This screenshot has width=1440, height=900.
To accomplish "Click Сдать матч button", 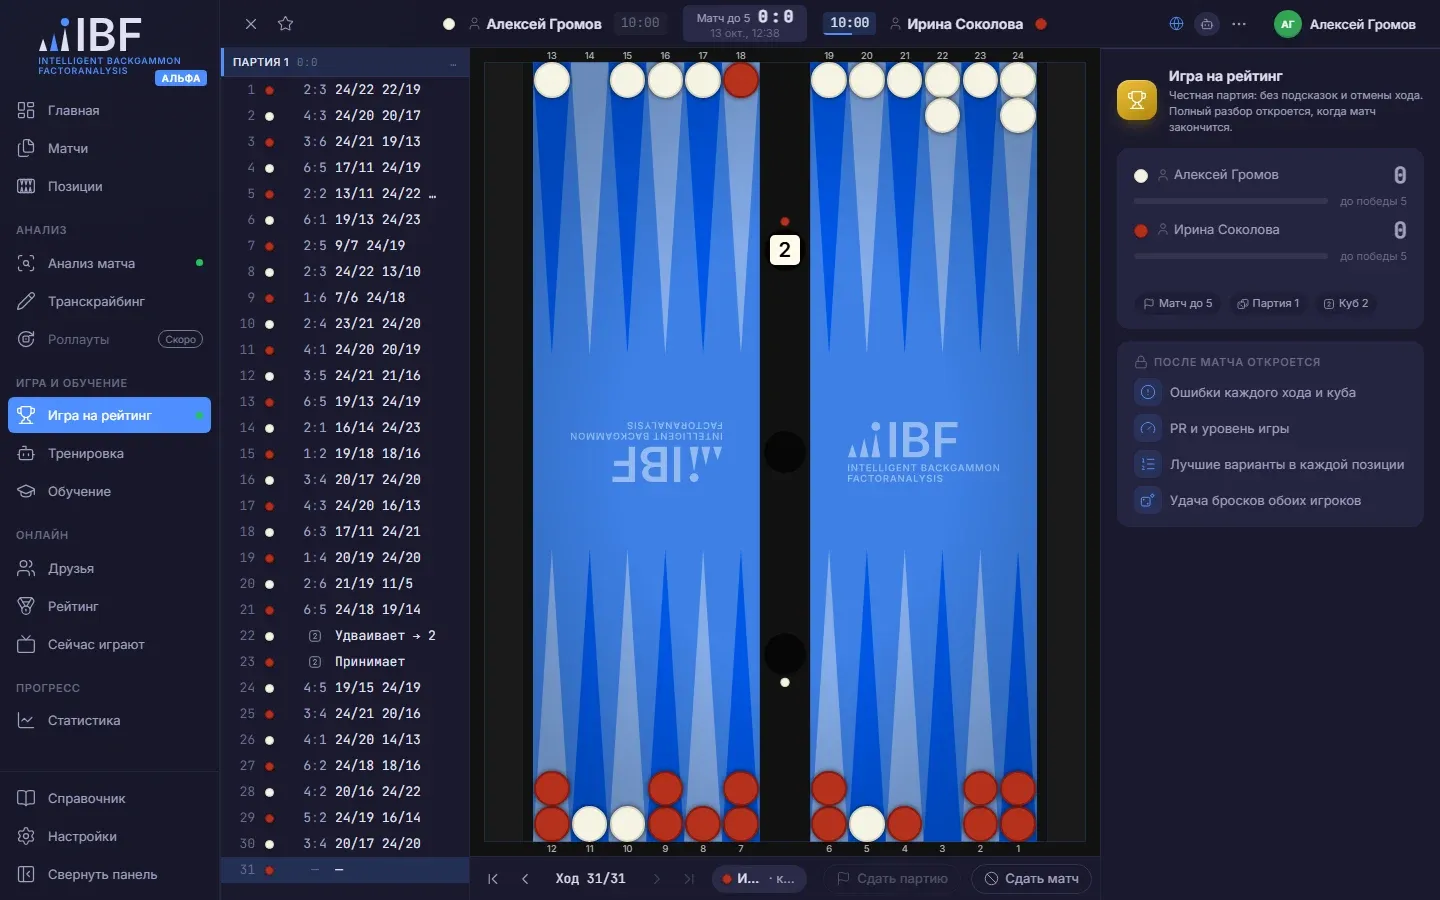I will tap(1031, 879).
